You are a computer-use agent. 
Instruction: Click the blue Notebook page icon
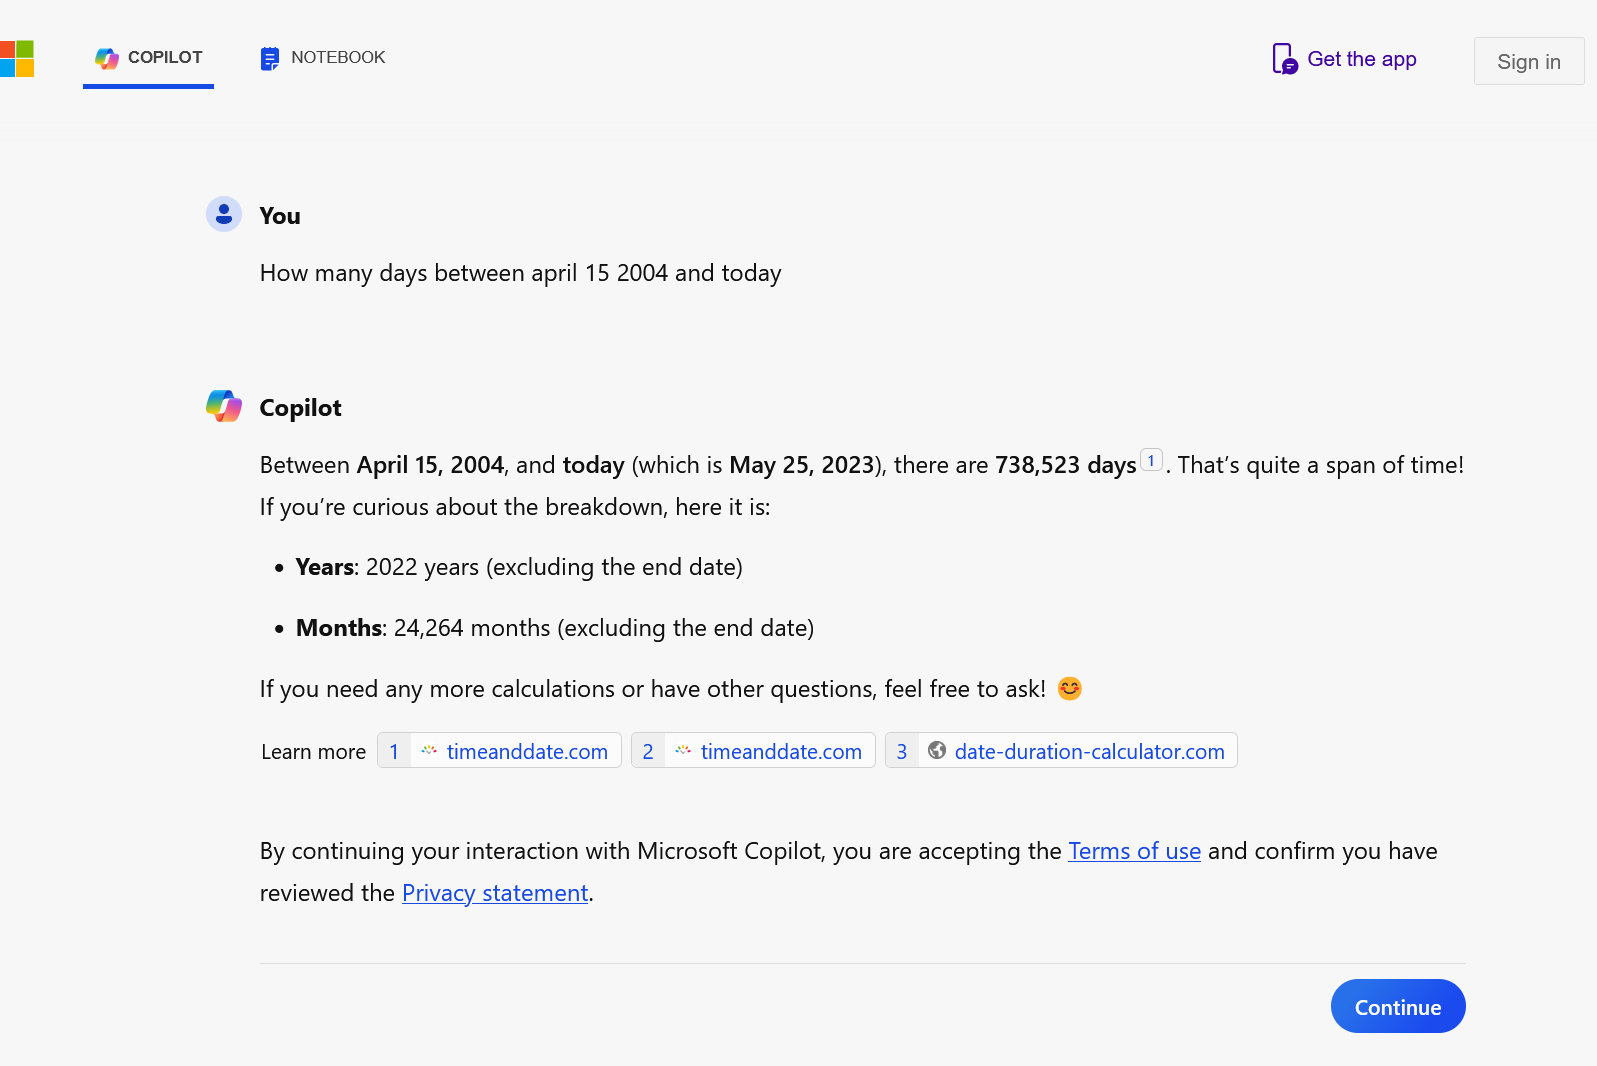tap(270, 59)
